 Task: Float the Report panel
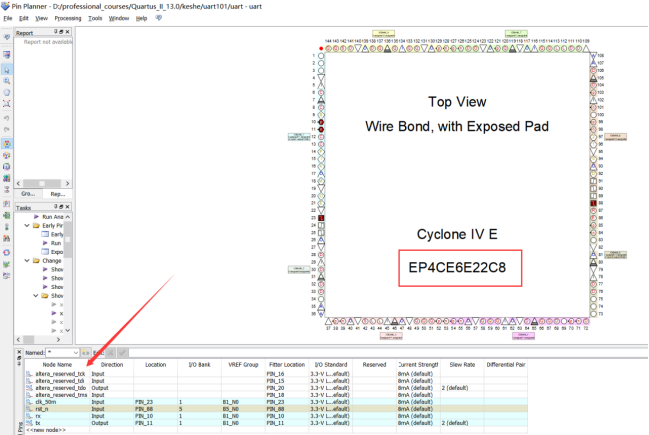(x=61, y=32)
